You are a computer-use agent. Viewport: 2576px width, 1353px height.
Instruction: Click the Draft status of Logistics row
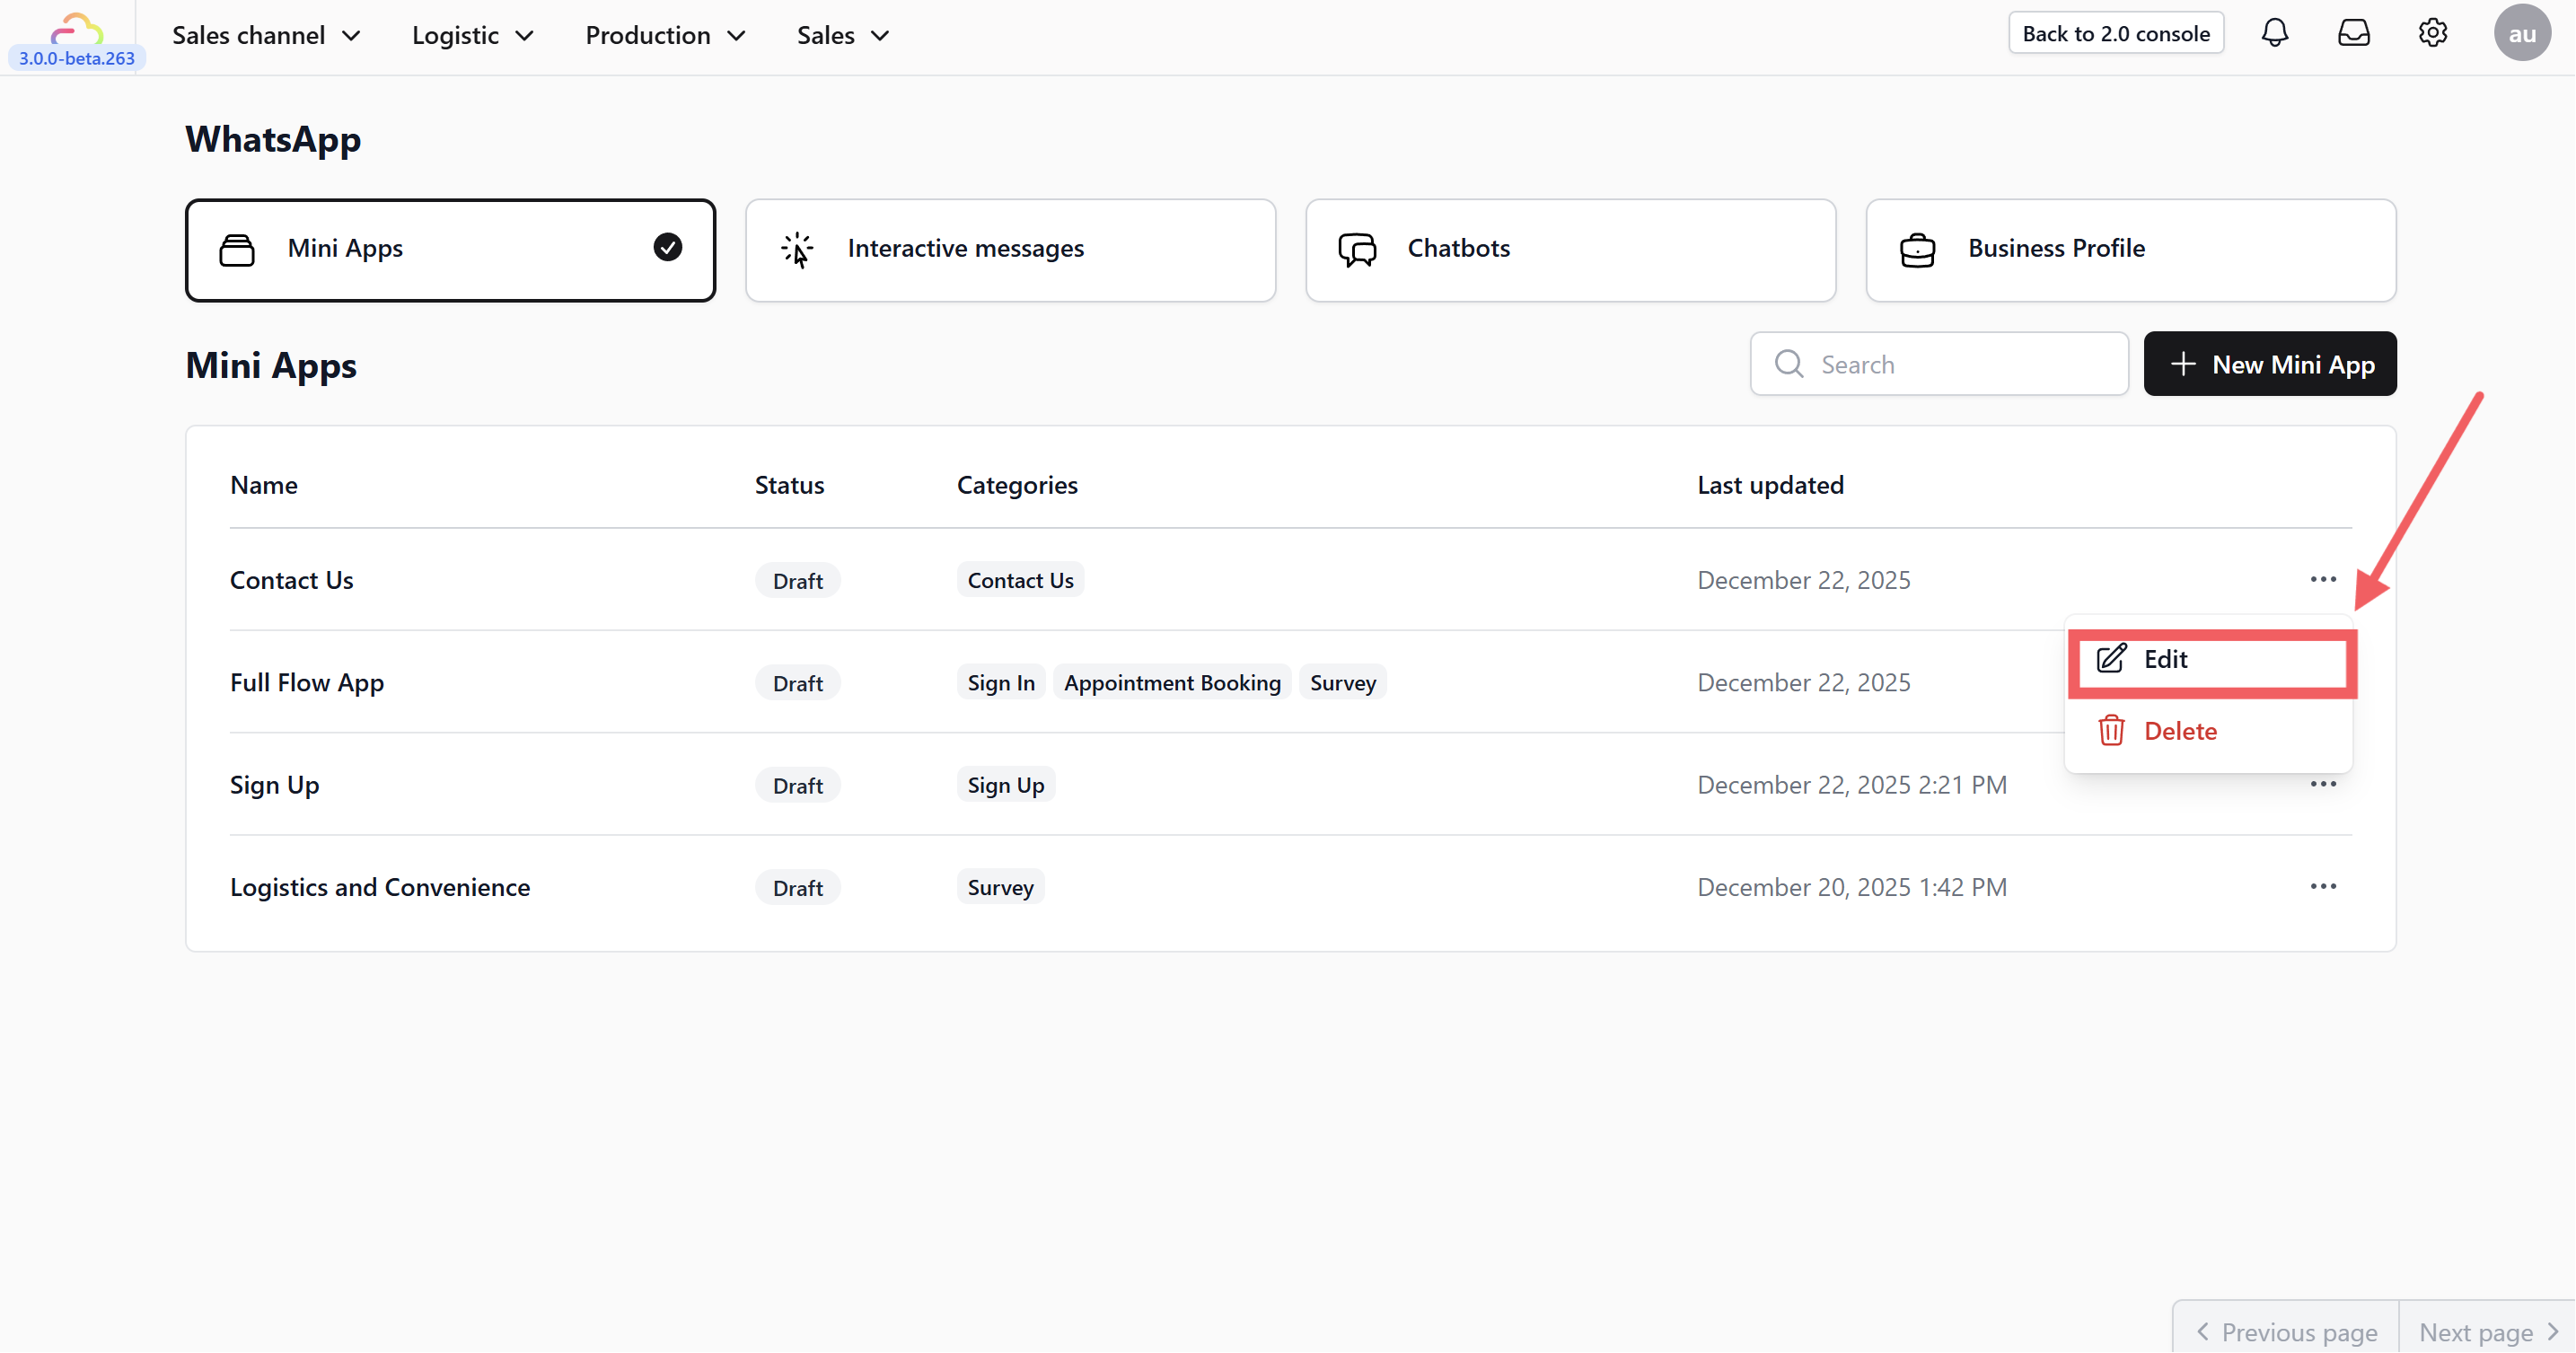pyautogui.click(x=797, y=888)
